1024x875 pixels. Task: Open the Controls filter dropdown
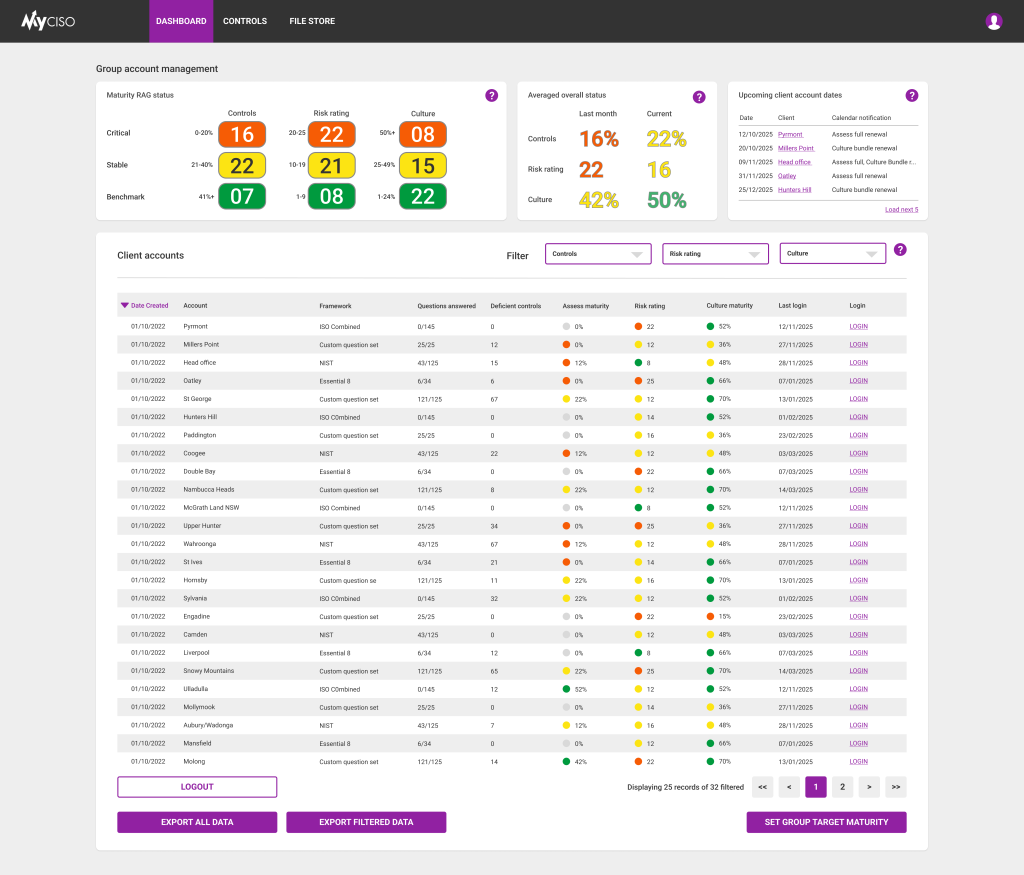(597, 253)
